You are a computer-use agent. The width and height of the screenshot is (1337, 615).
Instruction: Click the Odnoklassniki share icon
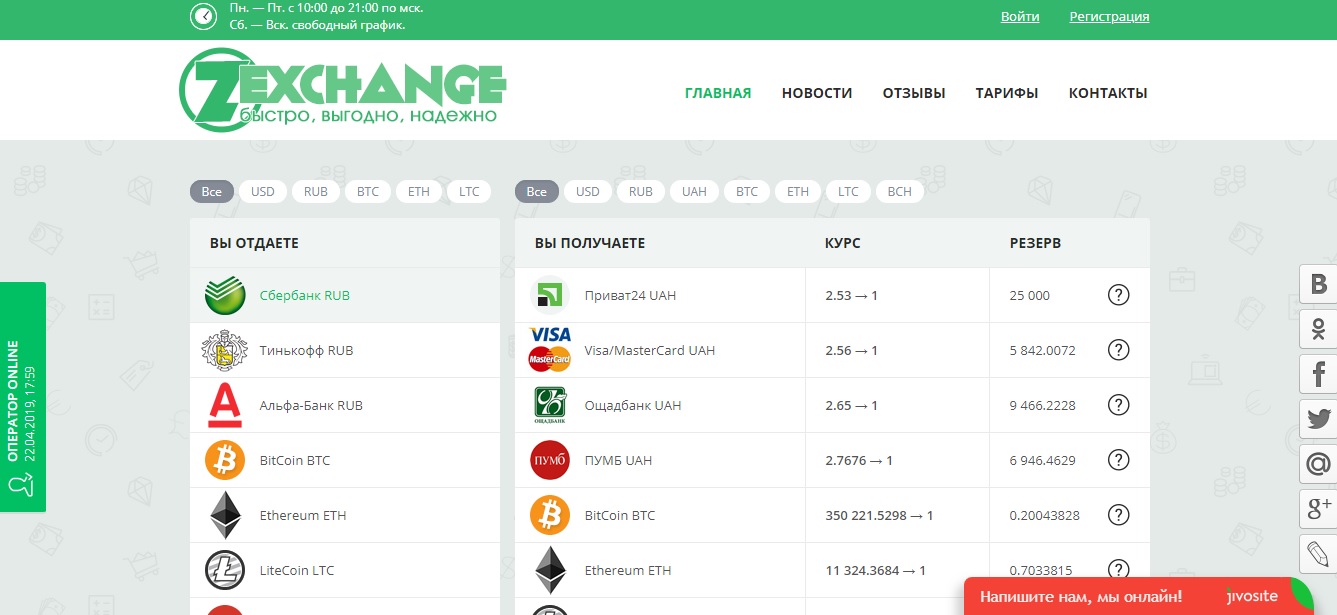click(x=1318, y=329)
